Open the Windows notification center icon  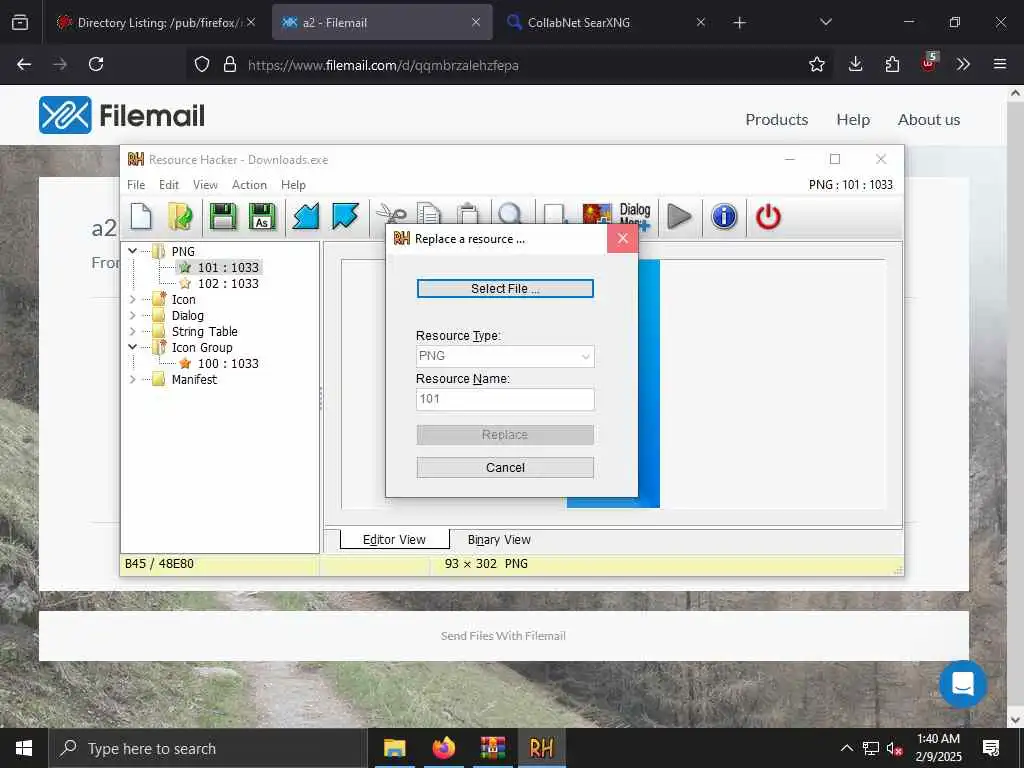(991, 748)
